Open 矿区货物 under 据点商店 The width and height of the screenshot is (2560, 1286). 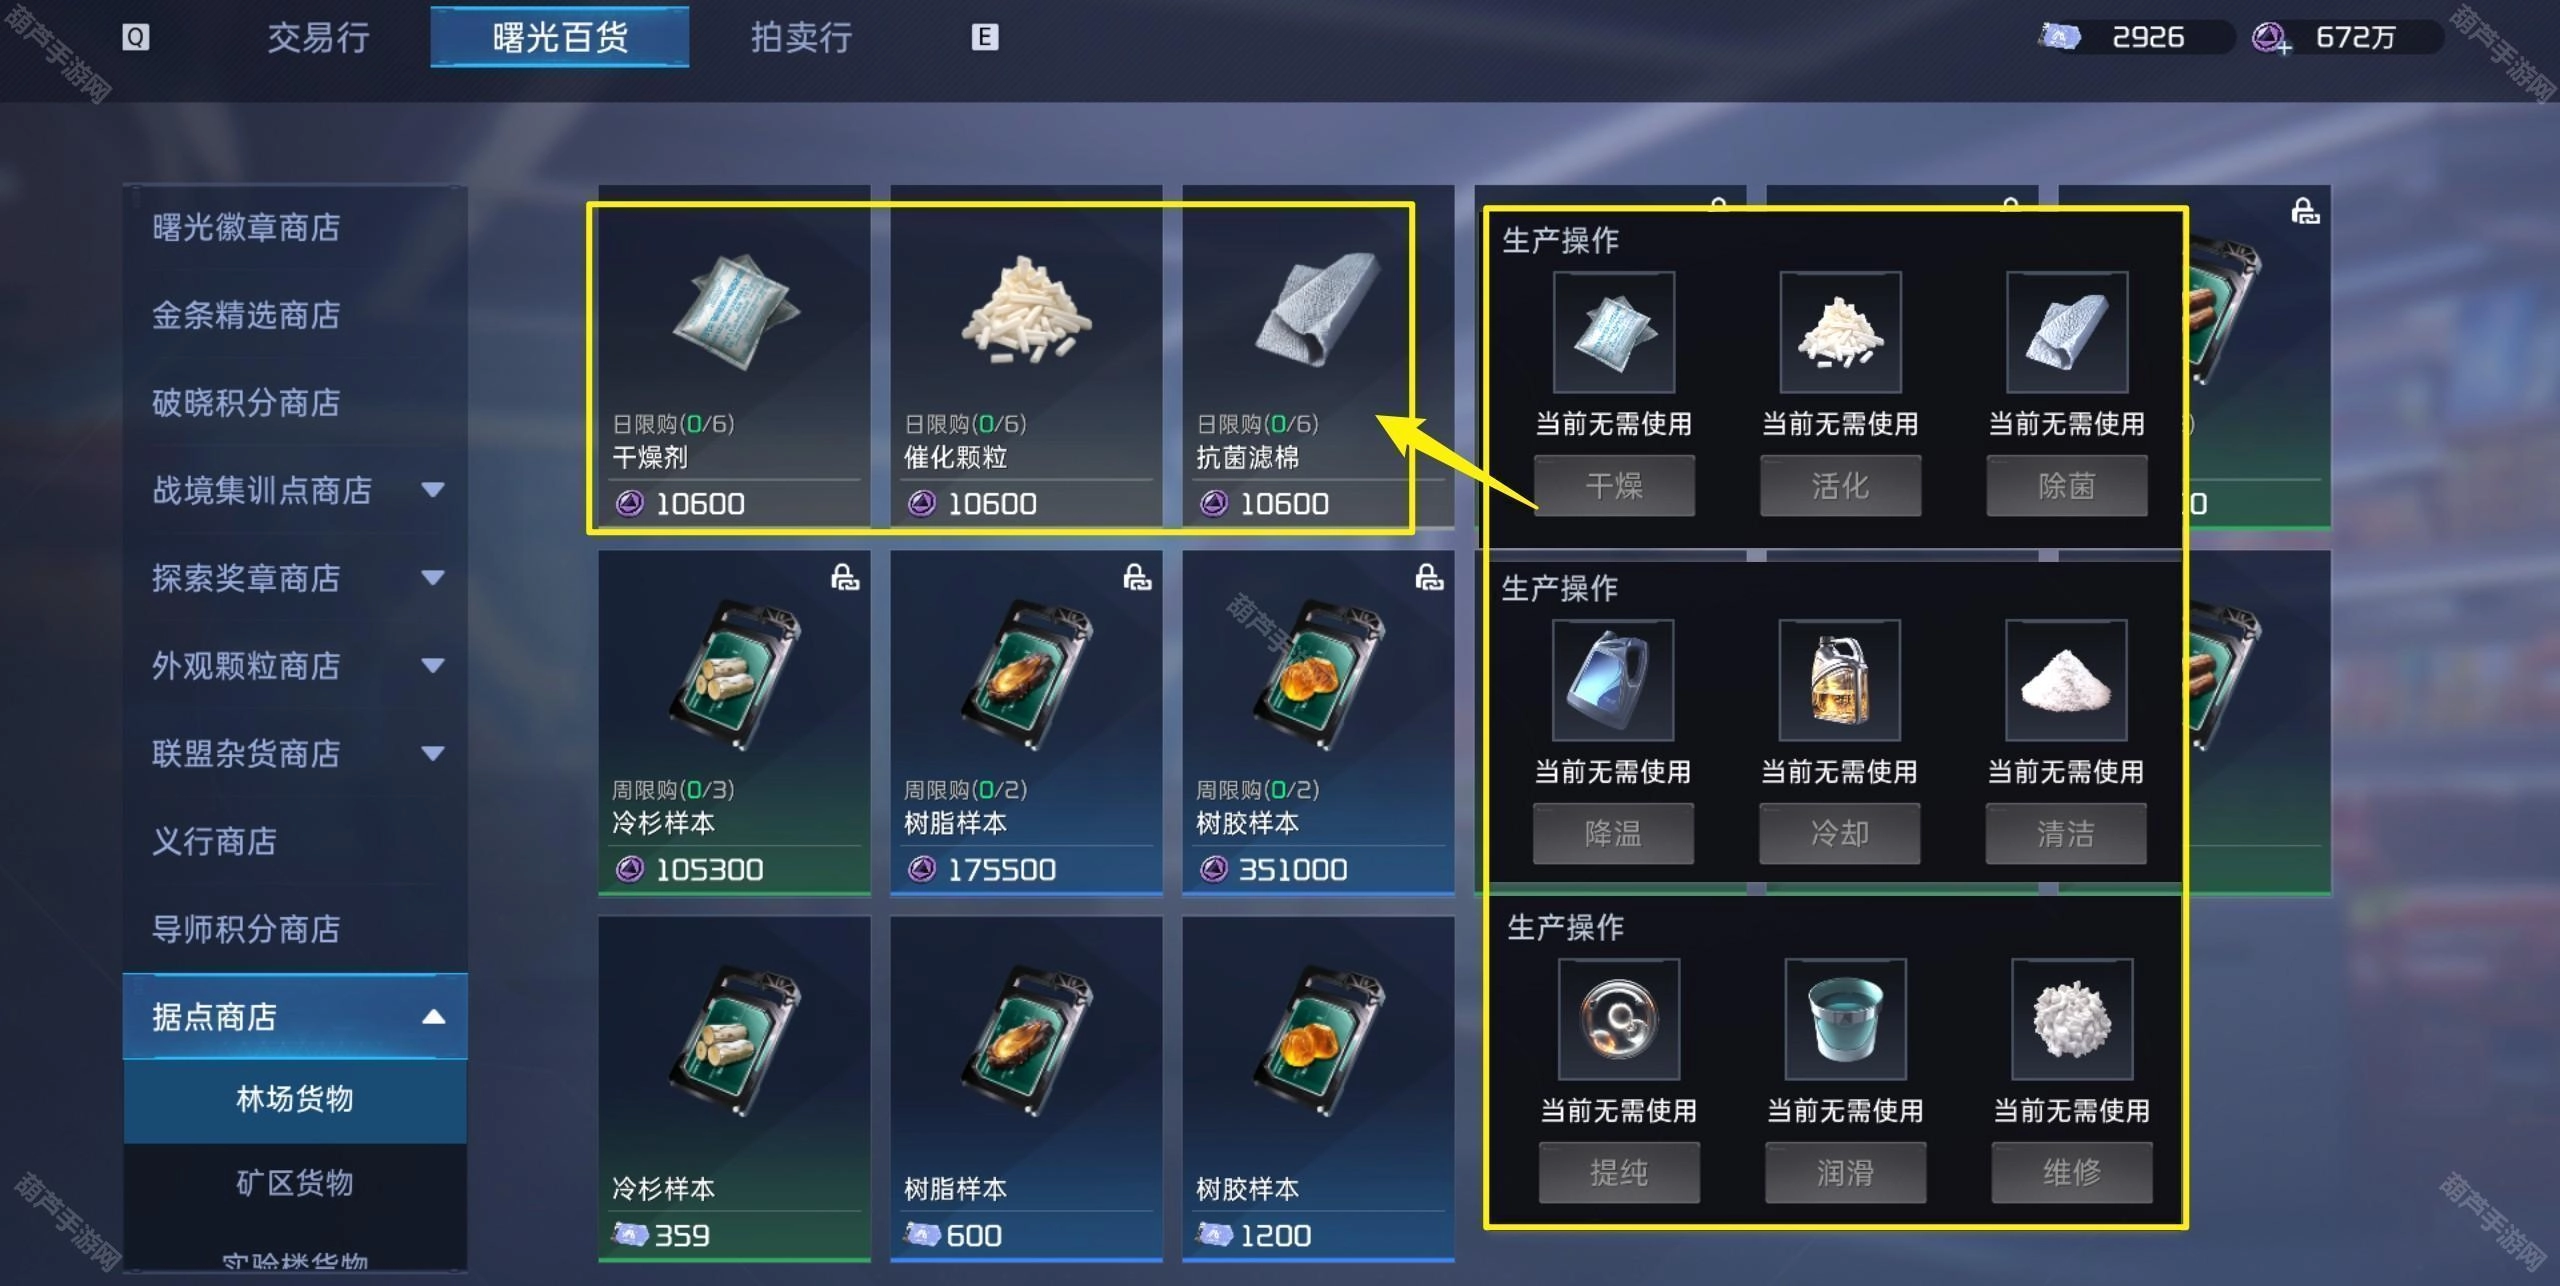point(295,1183)
